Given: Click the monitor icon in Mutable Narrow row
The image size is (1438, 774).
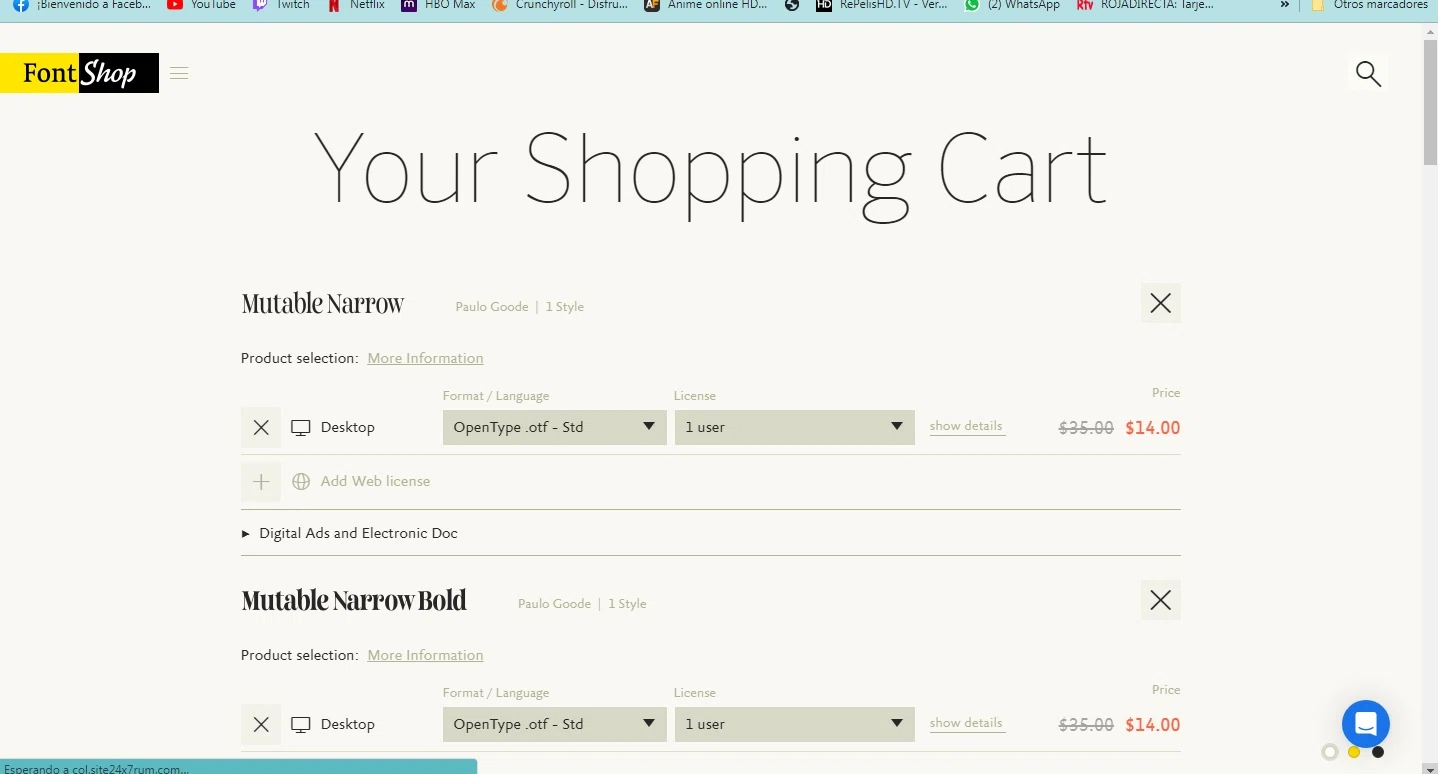Looking at the screenshot, I should pos(301,428).
